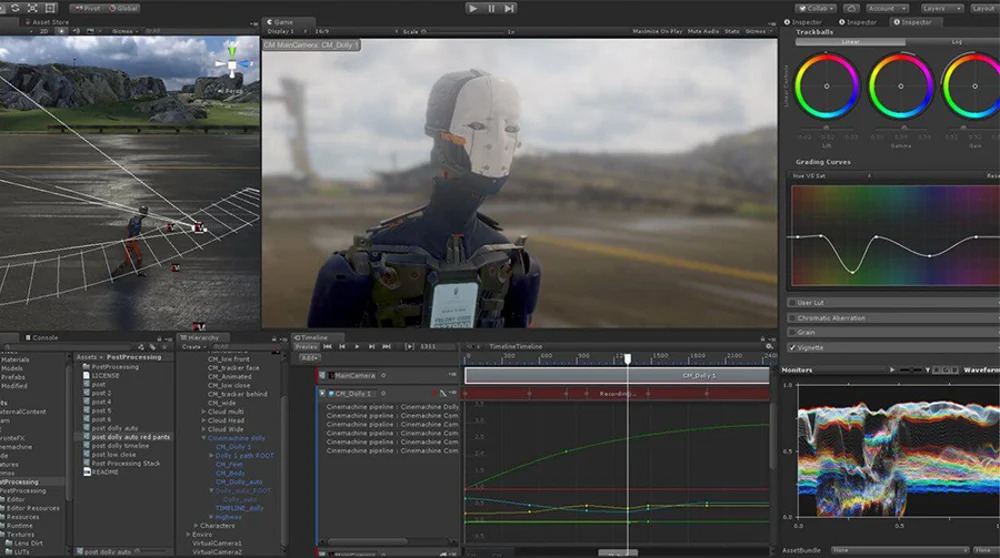Expand the Cloud multi hierarchy item

pos(204,411)
